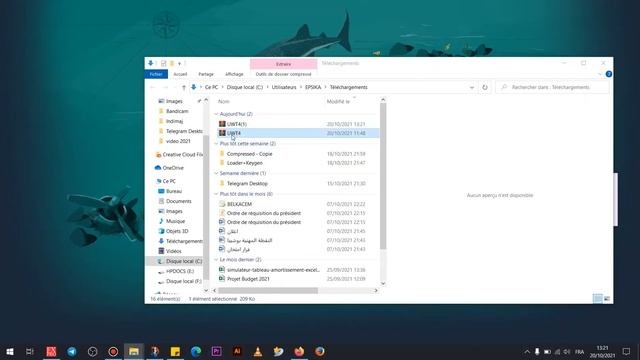The image size is (640, 360).
Task: Open the Fichier menu tab
Action: click(156, 74)
